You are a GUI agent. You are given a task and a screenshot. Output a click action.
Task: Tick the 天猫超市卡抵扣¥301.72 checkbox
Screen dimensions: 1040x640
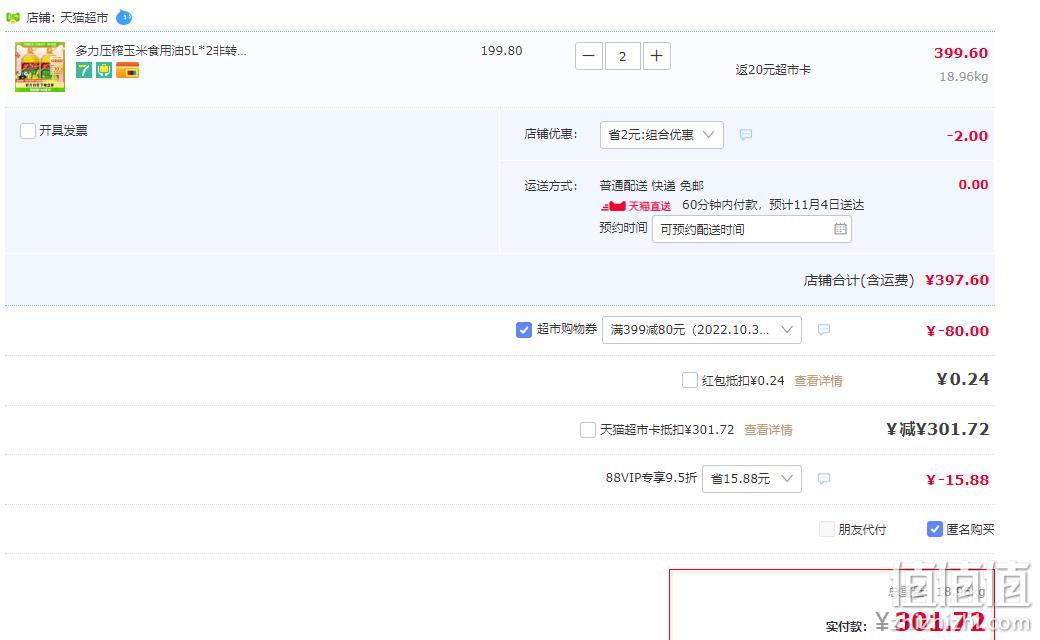click(588, 430)
